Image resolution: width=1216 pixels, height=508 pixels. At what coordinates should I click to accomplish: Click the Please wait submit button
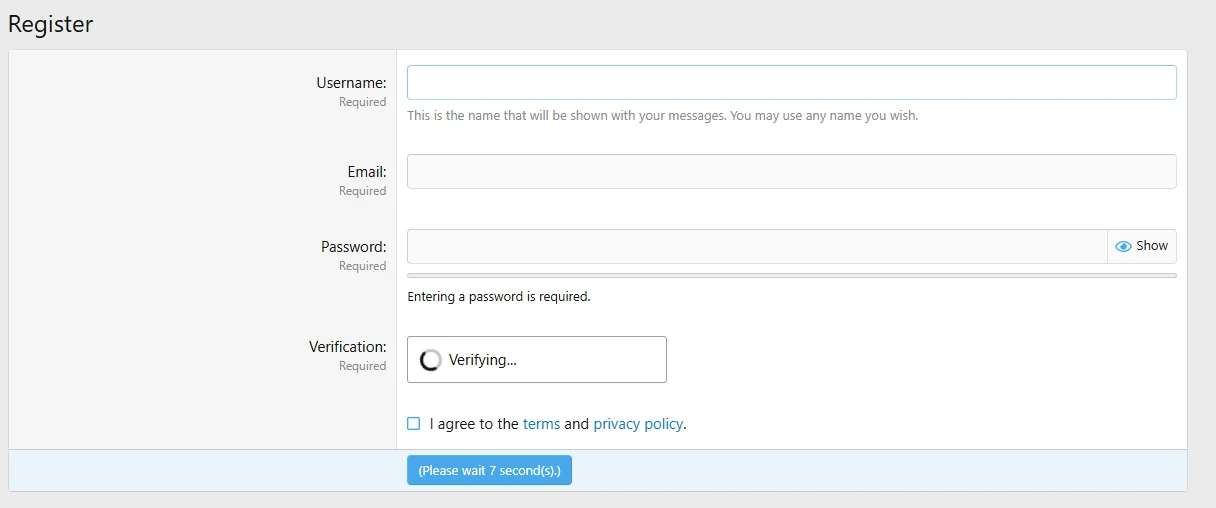click(x=489, y=471)
